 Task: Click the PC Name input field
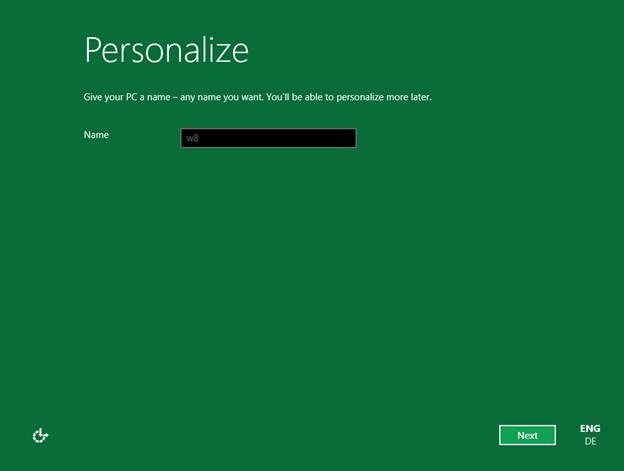(x=269, y=138)
